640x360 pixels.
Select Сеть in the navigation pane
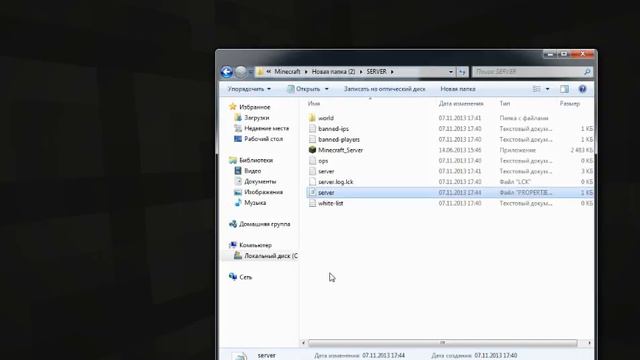point(245,277)
